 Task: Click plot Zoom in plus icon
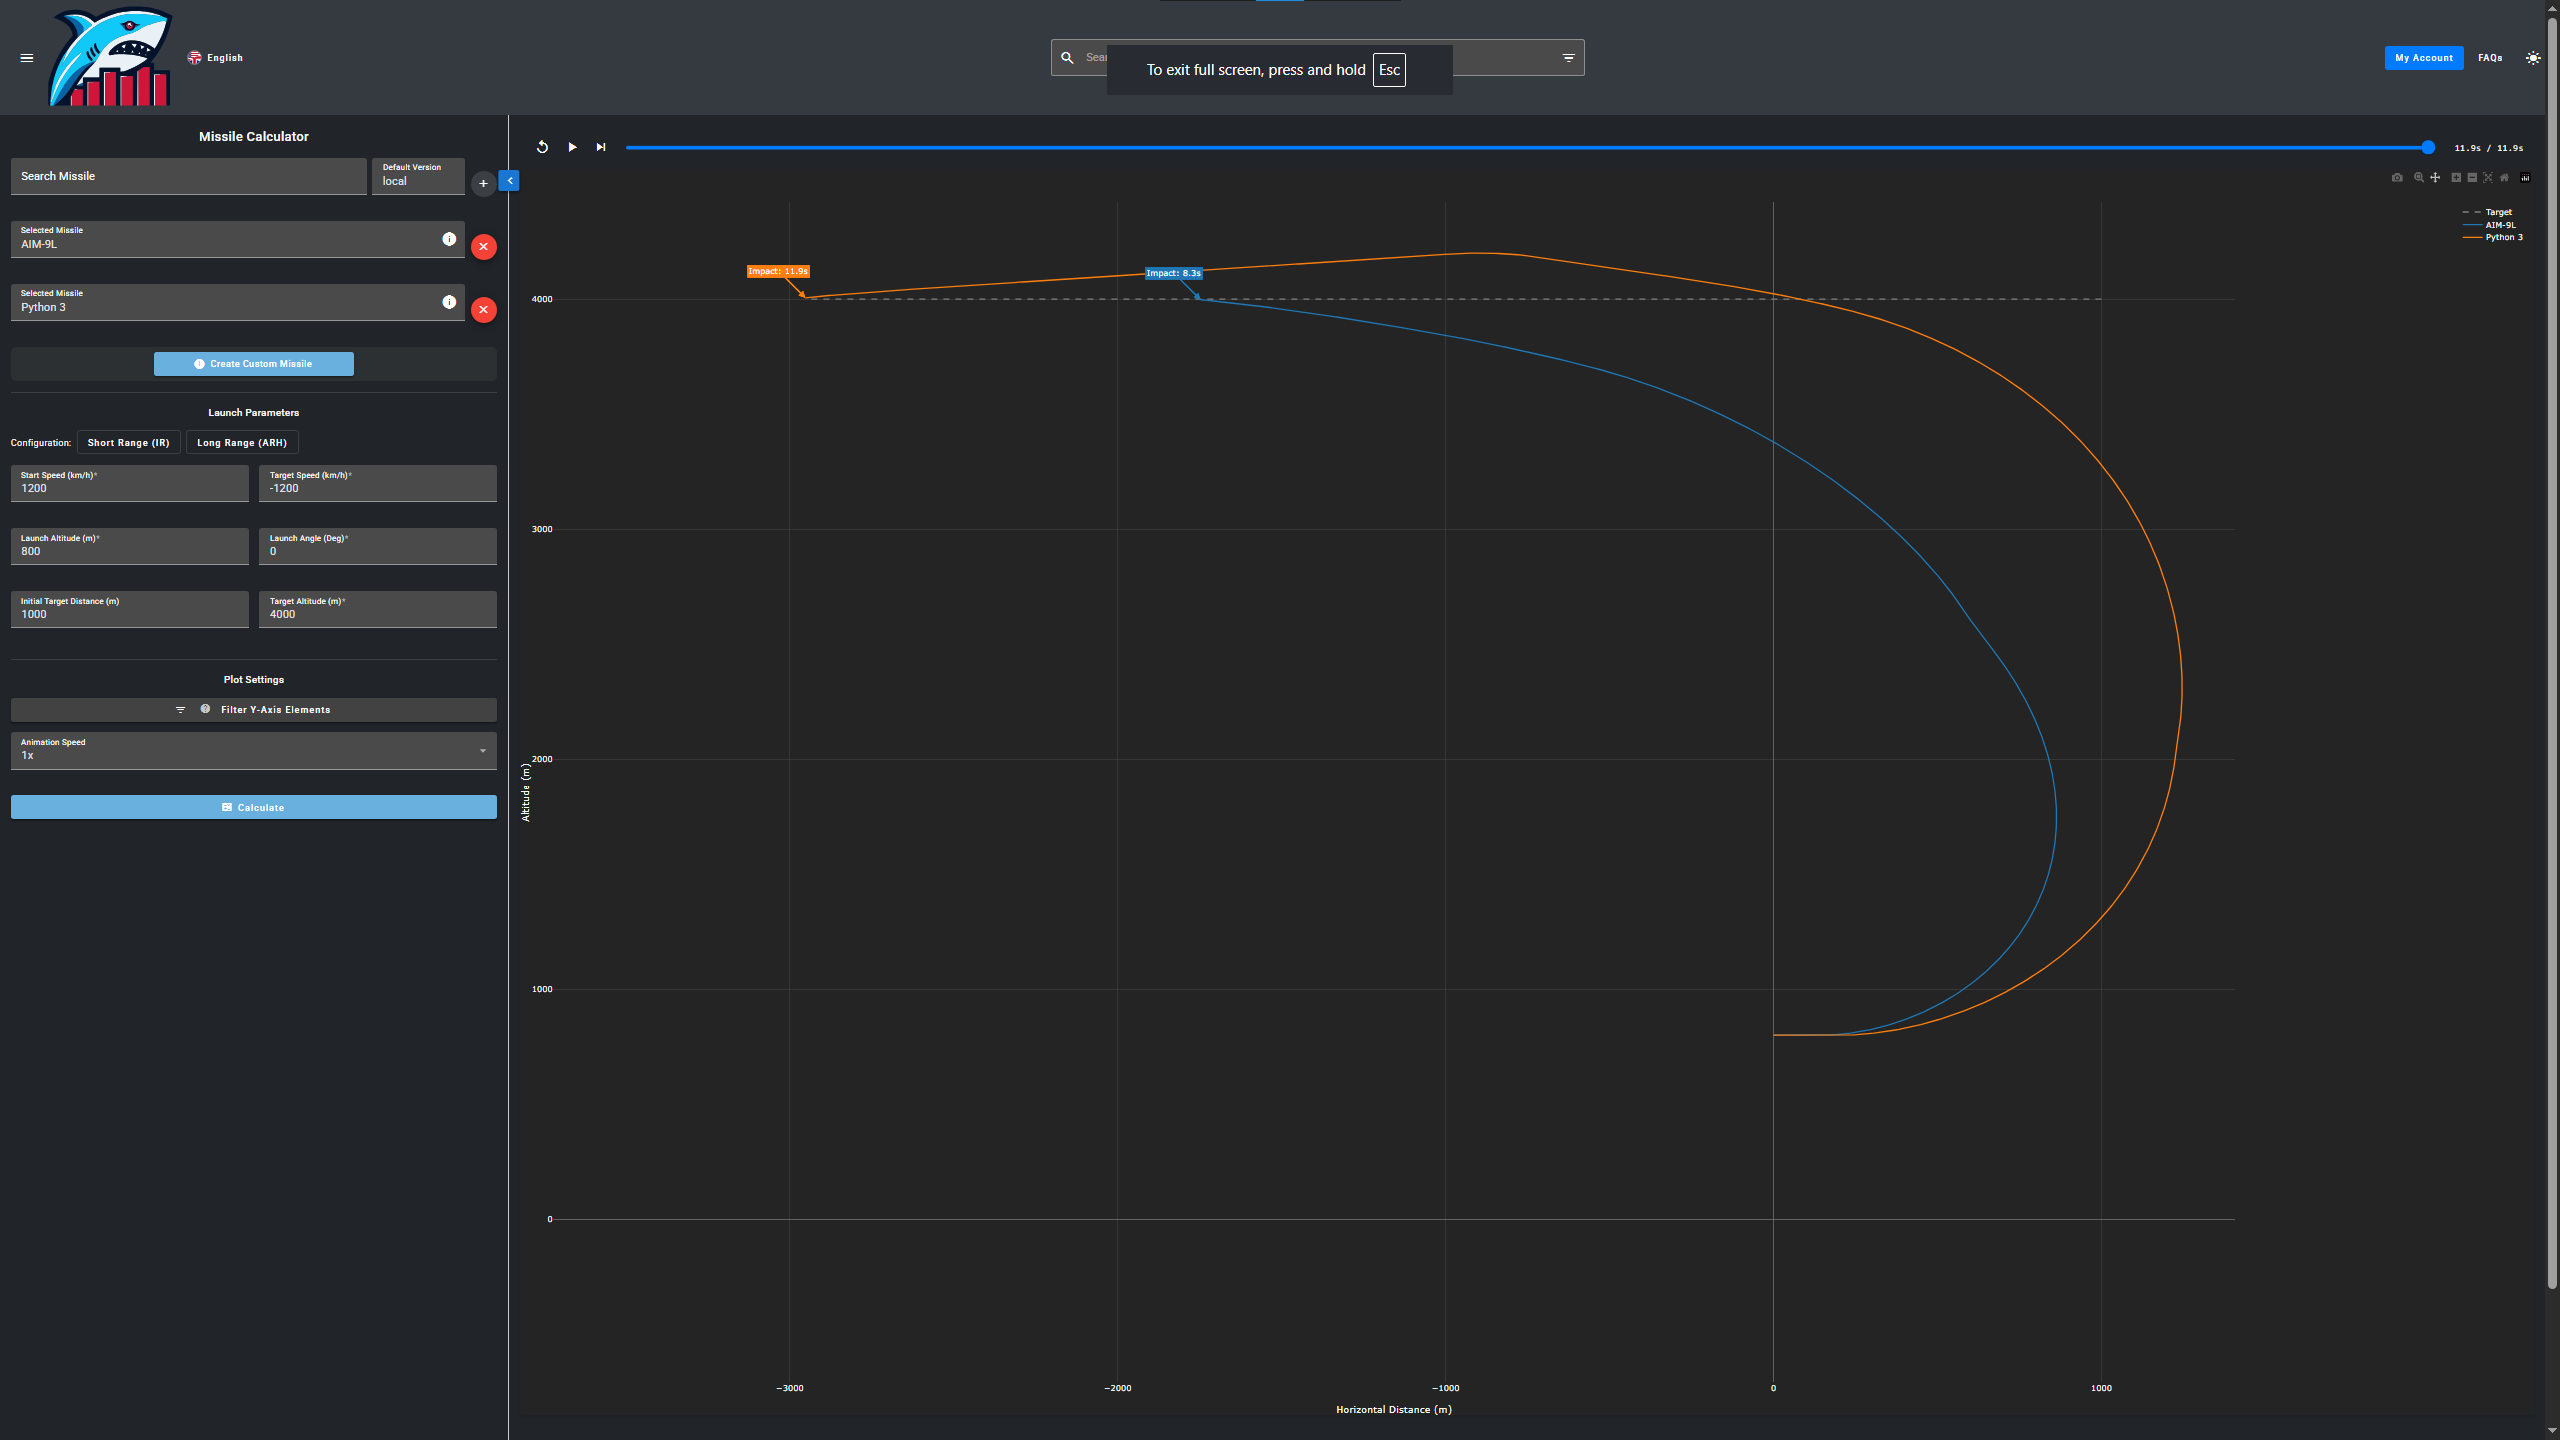point(2456,177)
